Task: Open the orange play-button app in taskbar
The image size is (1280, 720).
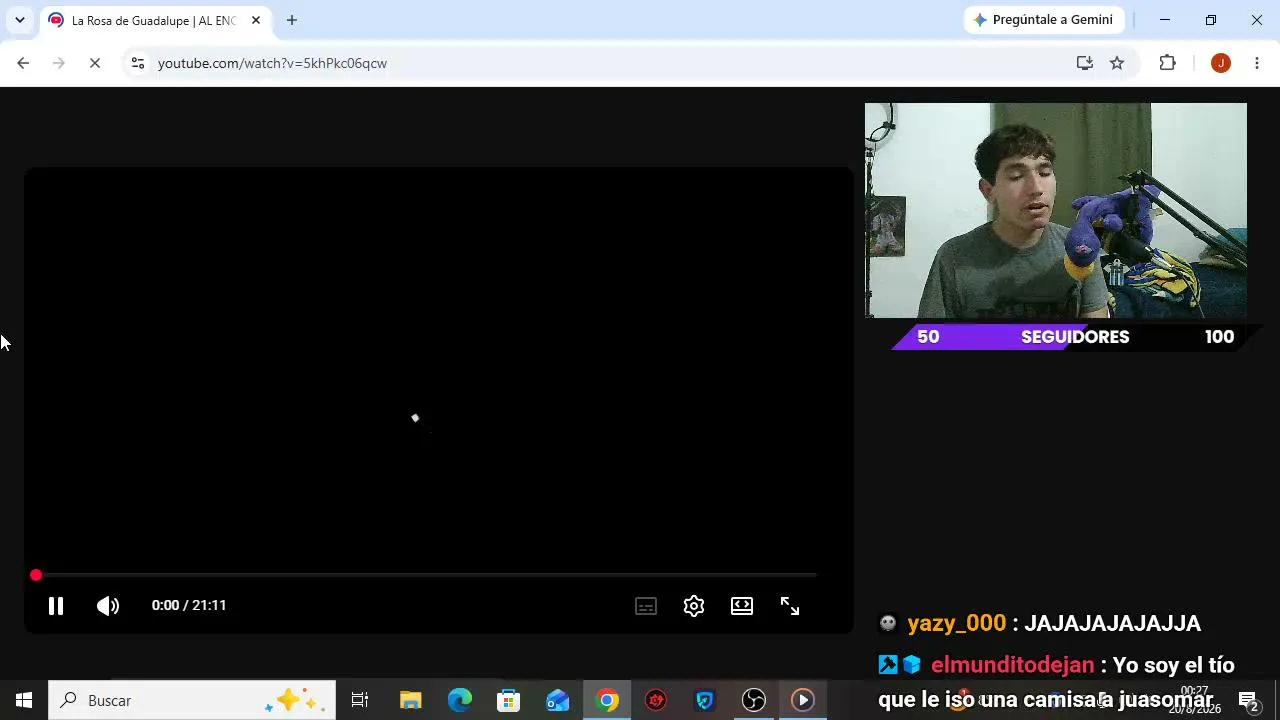Action: [803, 700]
